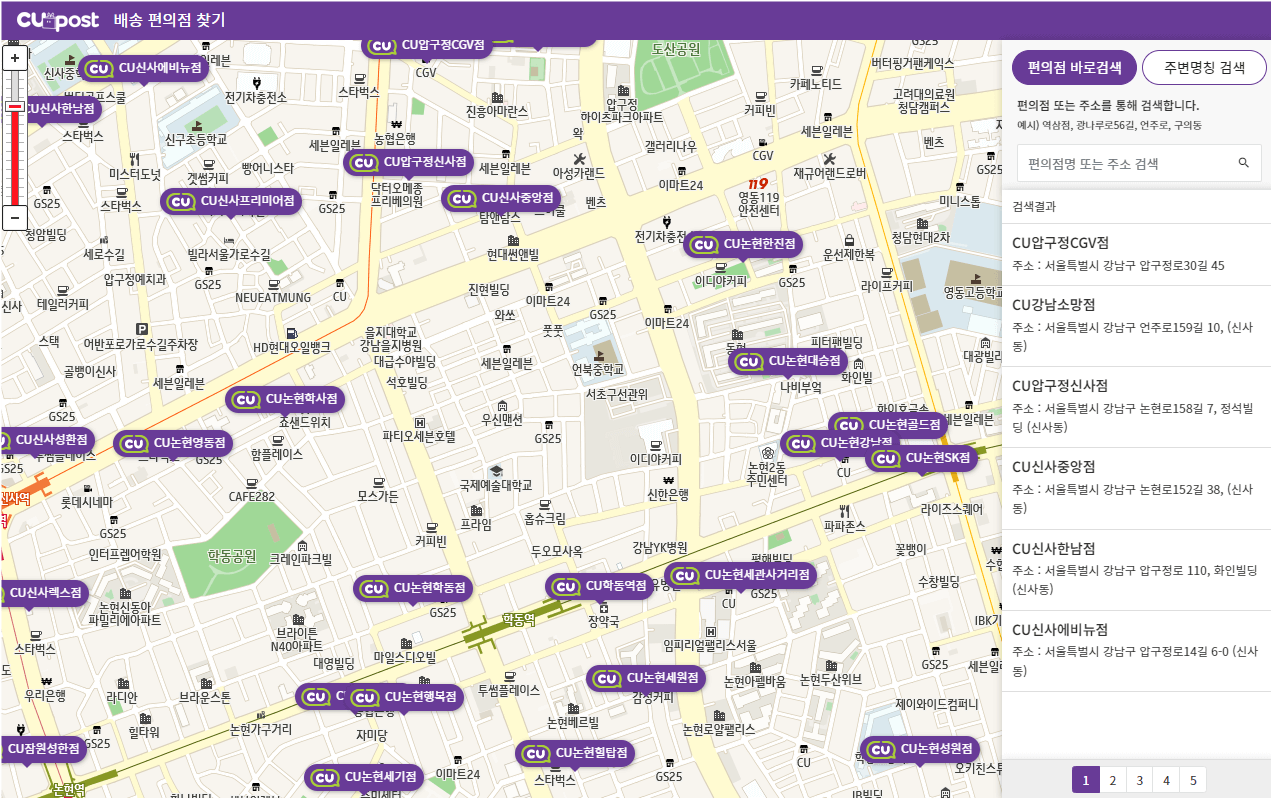Click the CU논현성원점 map marker
This screenshot has height=799, width=1272.
921,749
